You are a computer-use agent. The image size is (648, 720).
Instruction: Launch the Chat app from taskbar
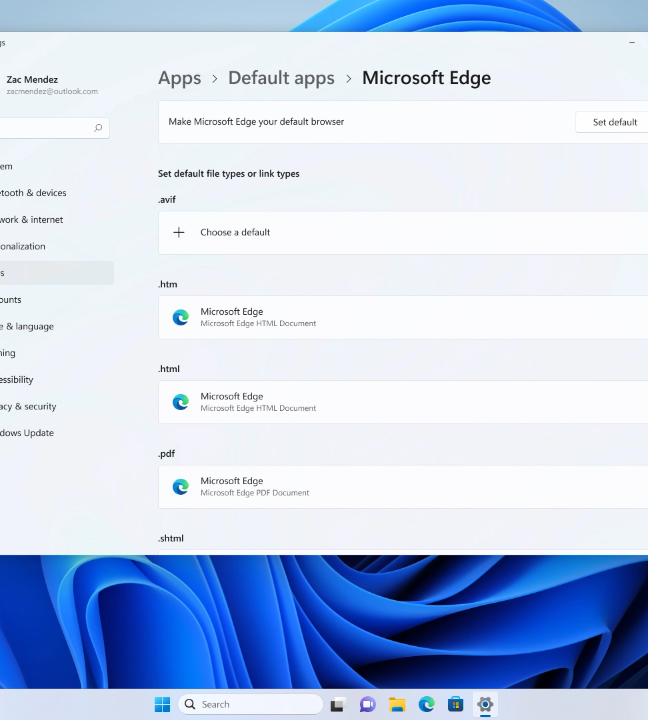pyautogui.click(x=367, y=704)
